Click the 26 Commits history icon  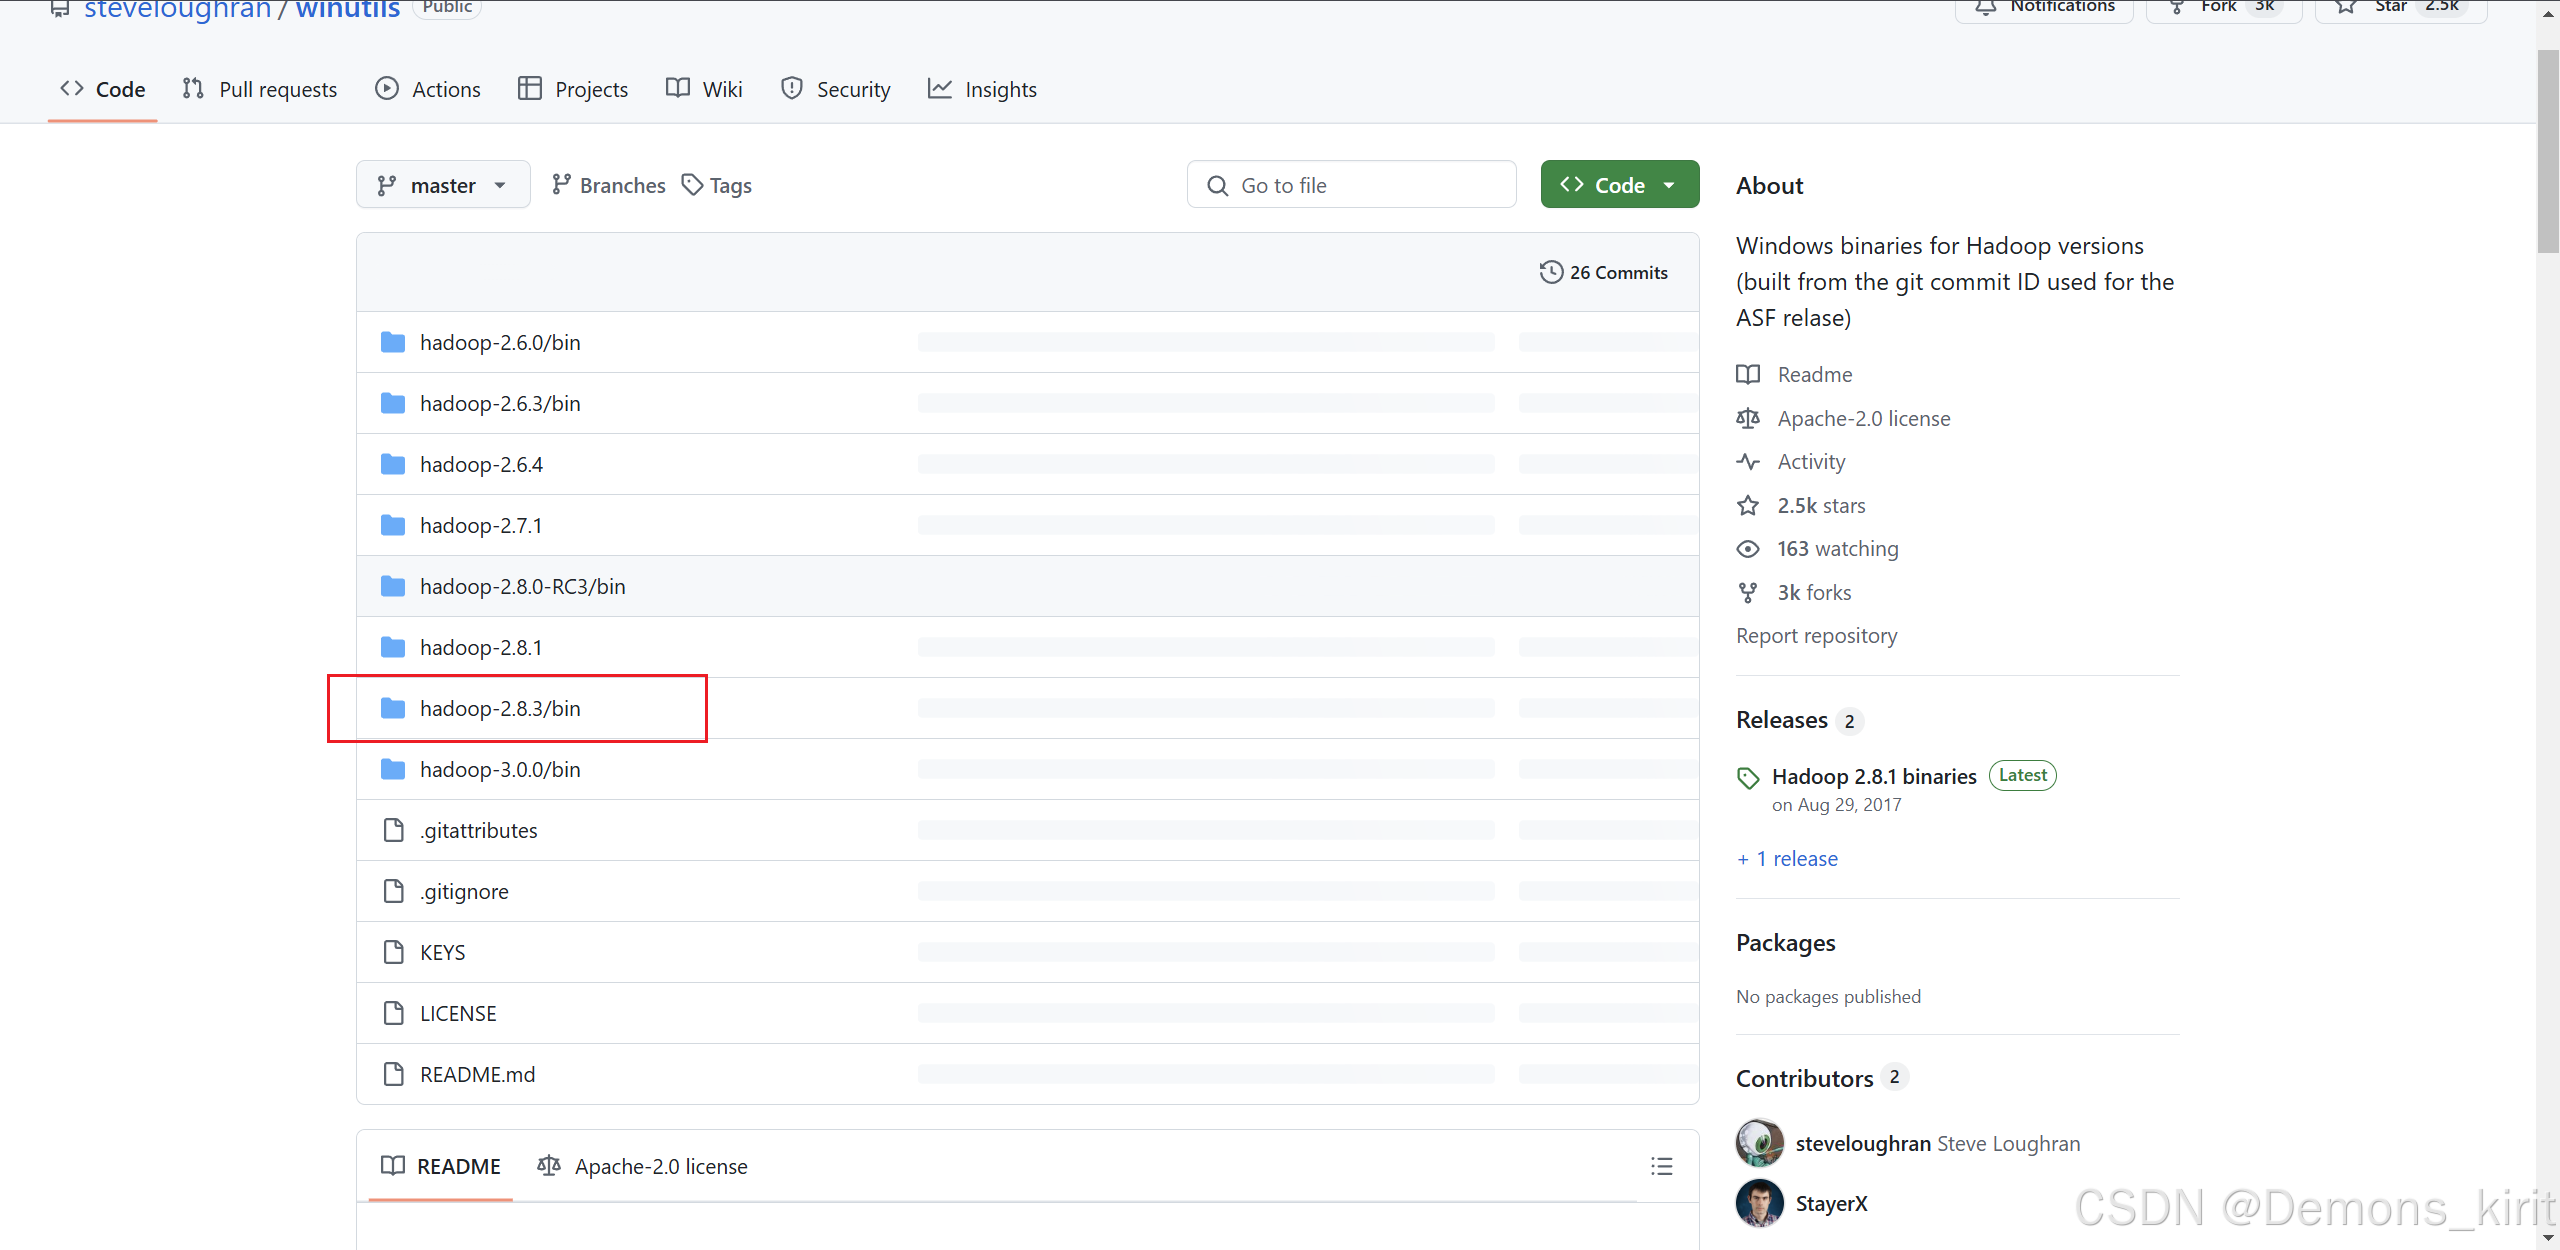1551,272
